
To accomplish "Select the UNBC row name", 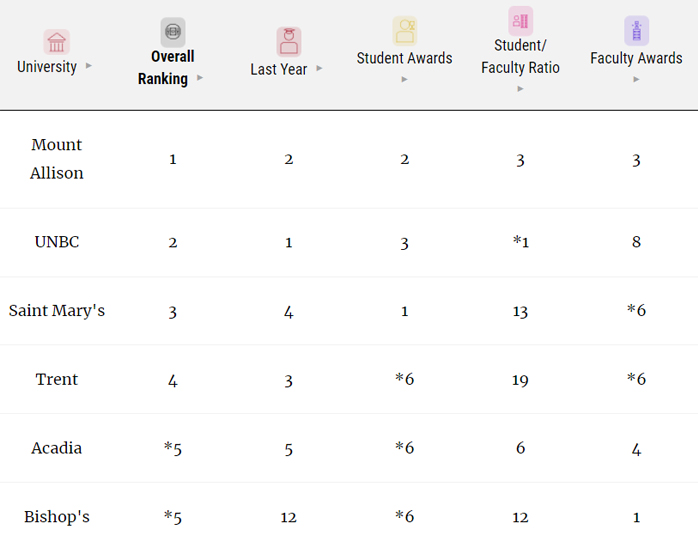I will click(57, 242).
